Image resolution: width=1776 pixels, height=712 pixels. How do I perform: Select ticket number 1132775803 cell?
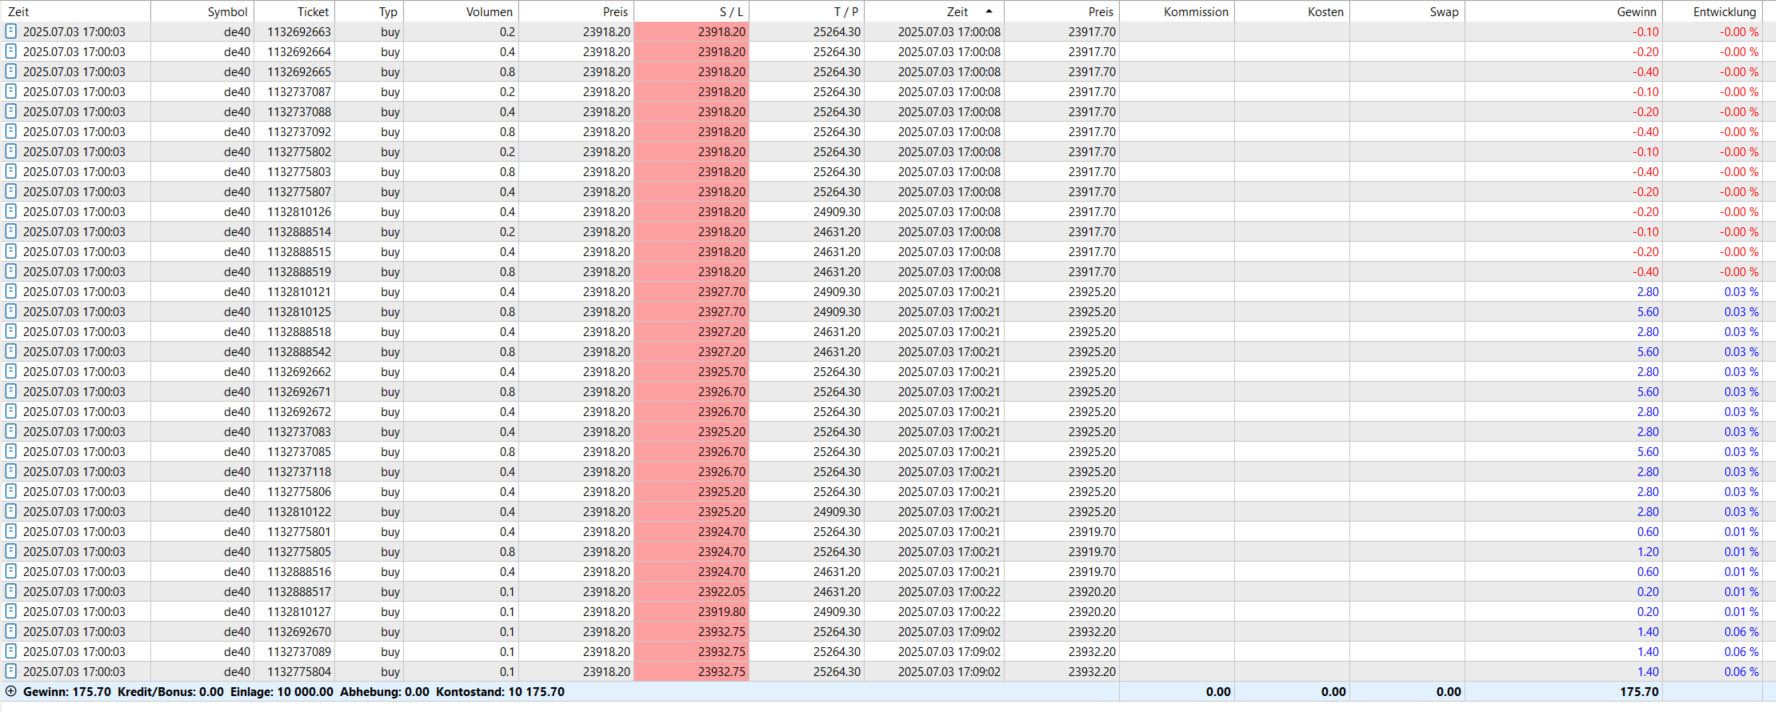pyautogui.click(x=299, y=172)
